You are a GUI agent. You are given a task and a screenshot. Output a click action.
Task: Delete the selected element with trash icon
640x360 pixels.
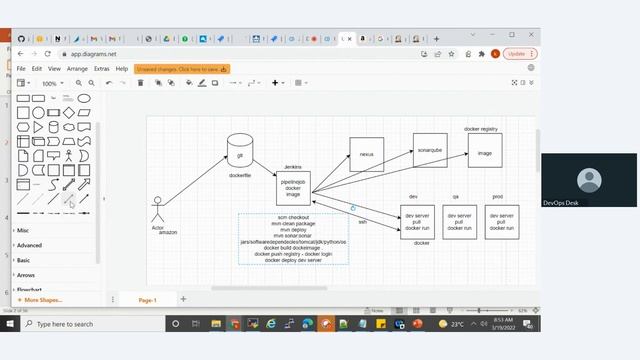click(140, 83)
